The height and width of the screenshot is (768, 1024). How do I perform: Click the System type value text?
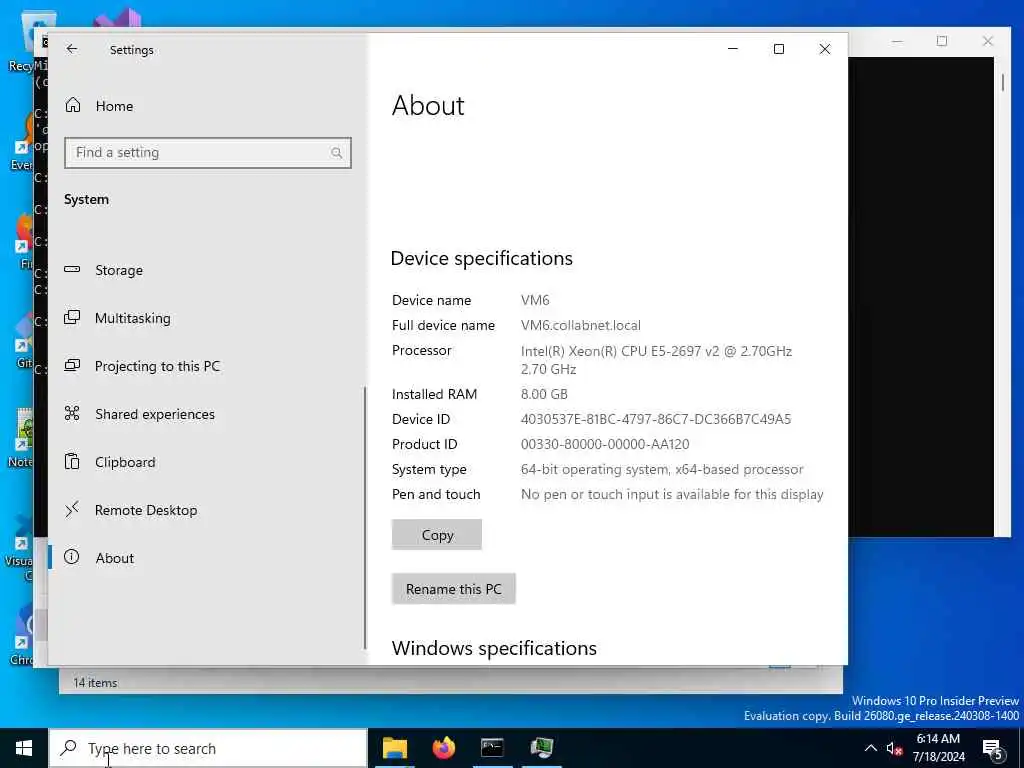point(662,470)
